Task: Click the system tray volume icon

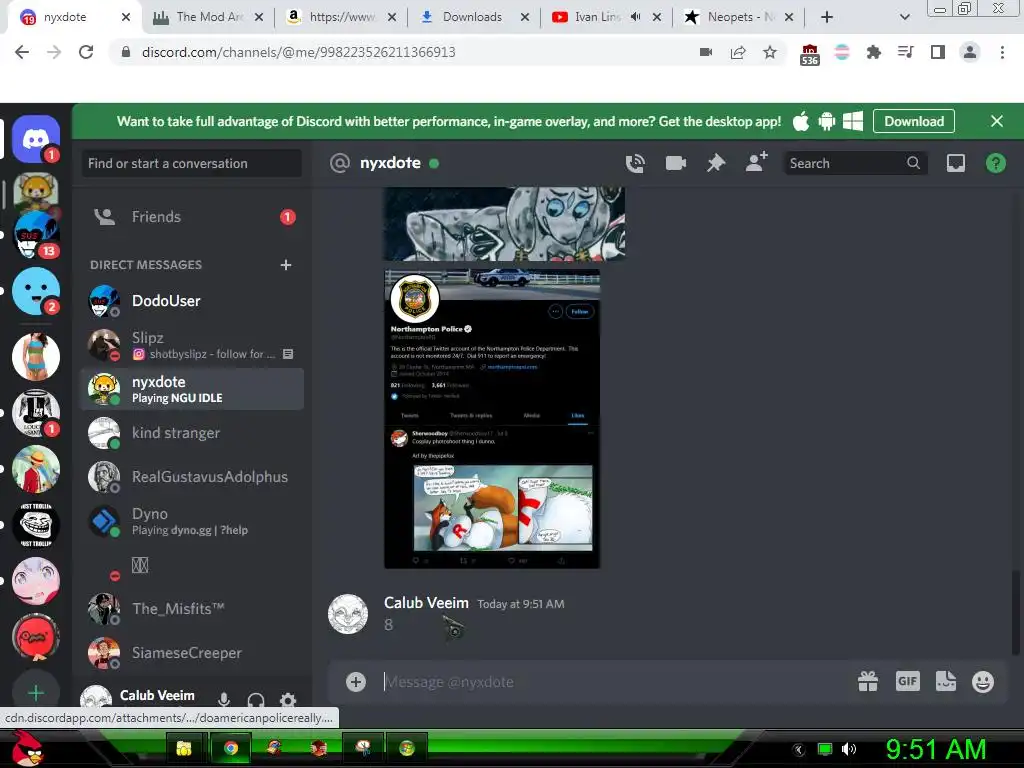Action: (x=848, y=749)
